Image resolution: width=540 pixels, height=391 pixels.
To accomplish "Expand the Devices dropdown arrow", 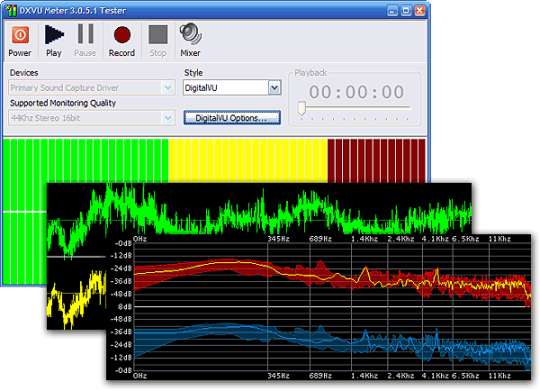I will click(x=168, y=88).
